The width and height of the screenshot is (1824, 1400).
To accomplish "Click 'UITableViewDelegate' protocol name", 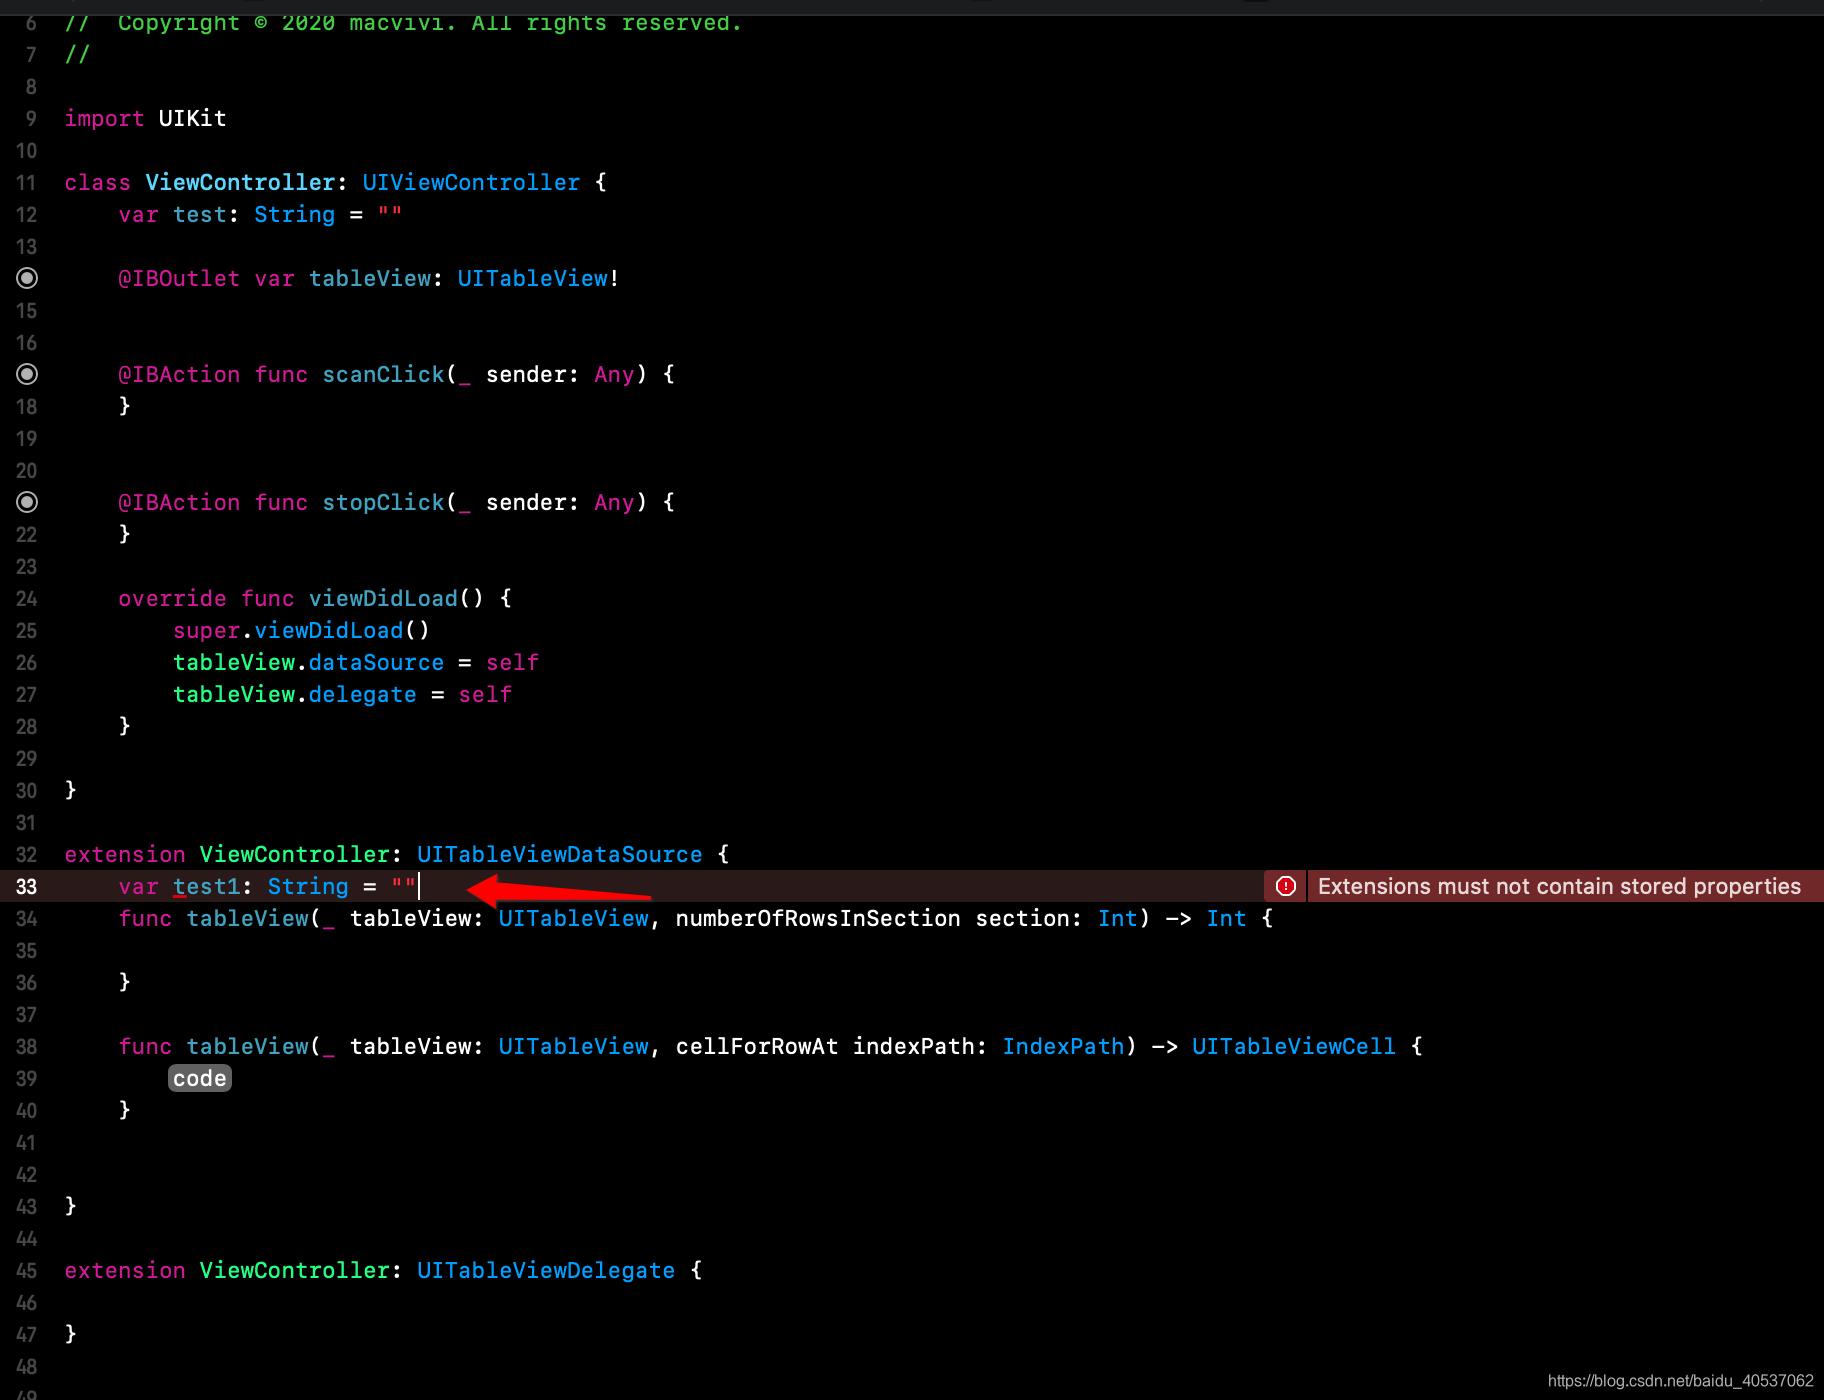I will [546, 1270].
